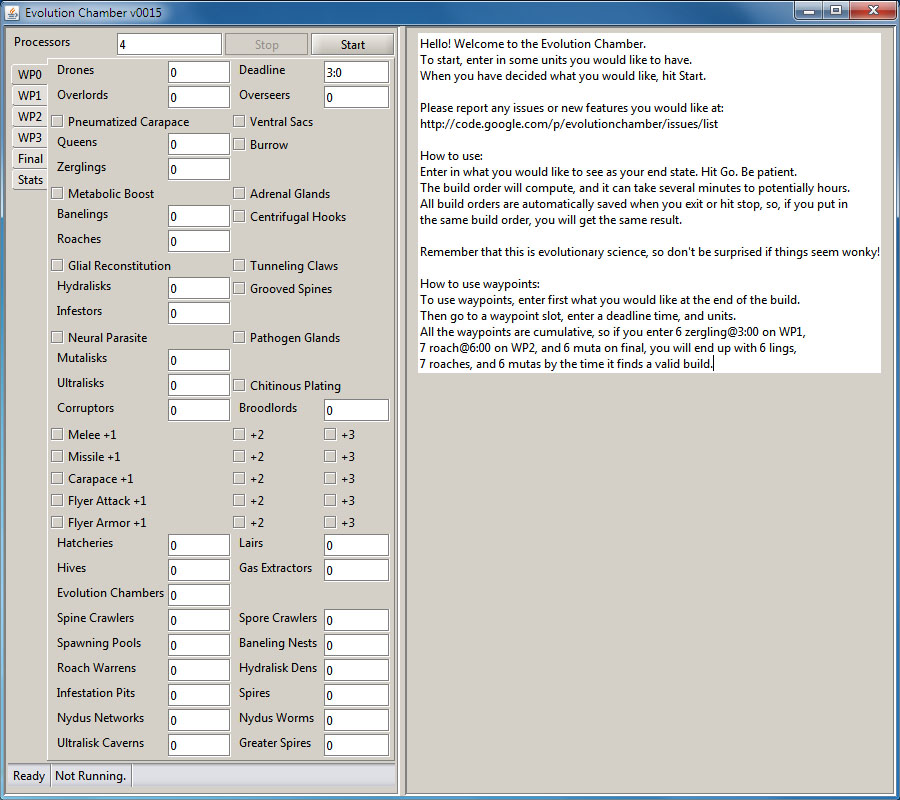This screenshot has width=900, height=800.
Task: Check the Grooved Spines upgrade
Action: [239, 289]
